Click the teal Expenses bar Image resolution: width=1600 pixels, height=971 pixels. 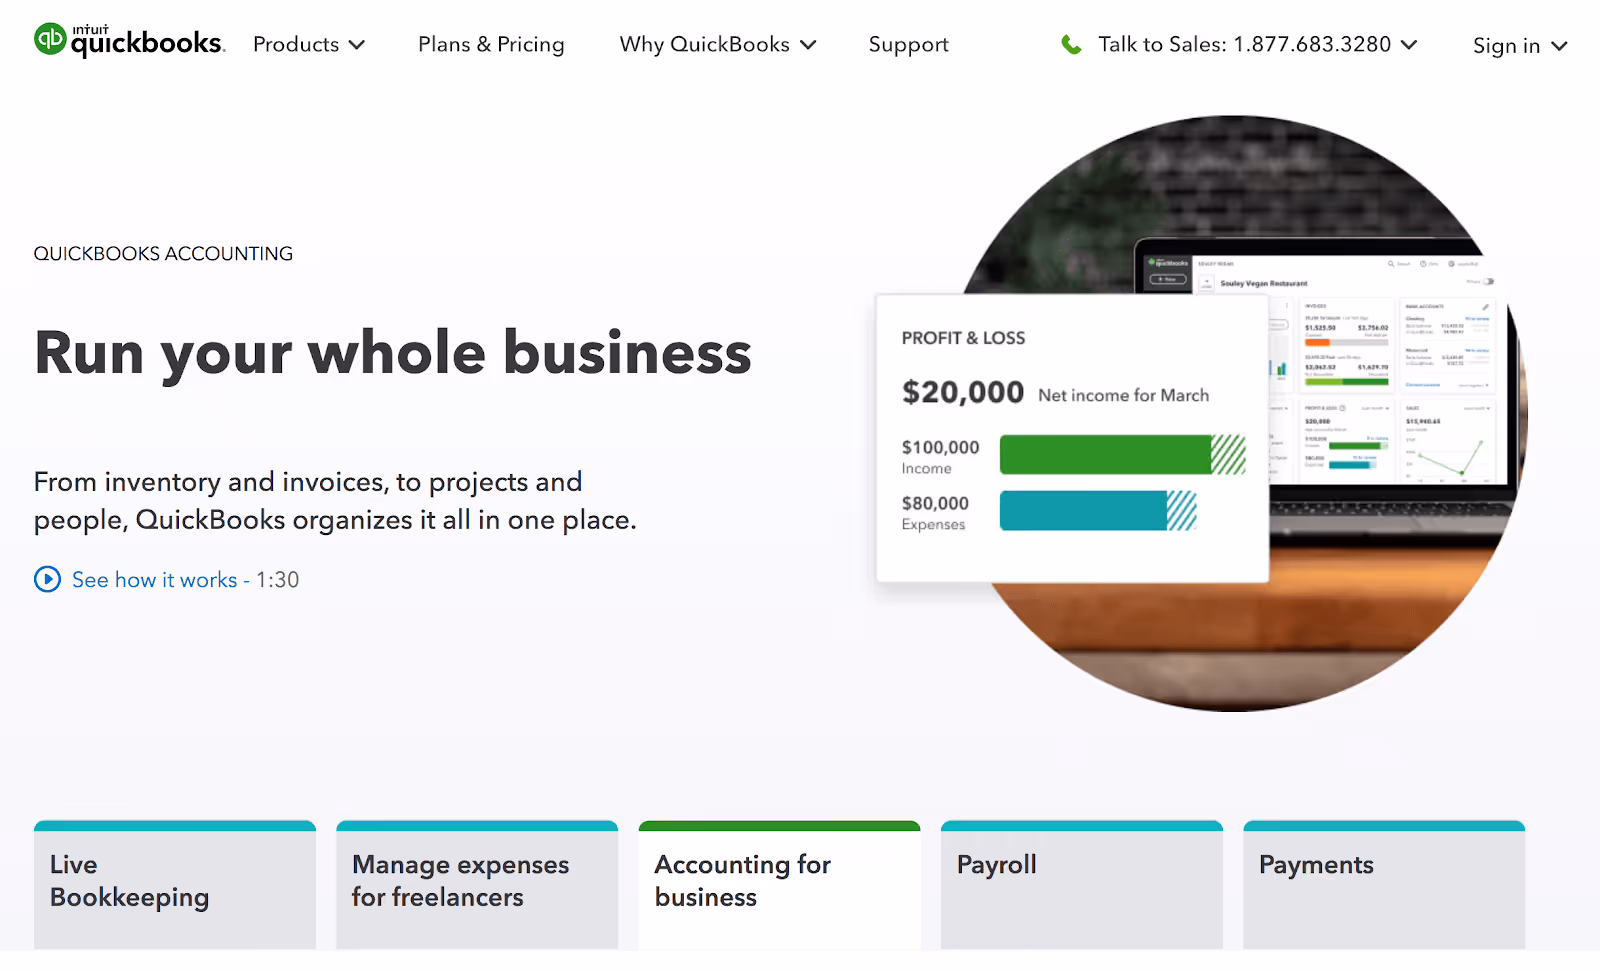click(1098, 511)
